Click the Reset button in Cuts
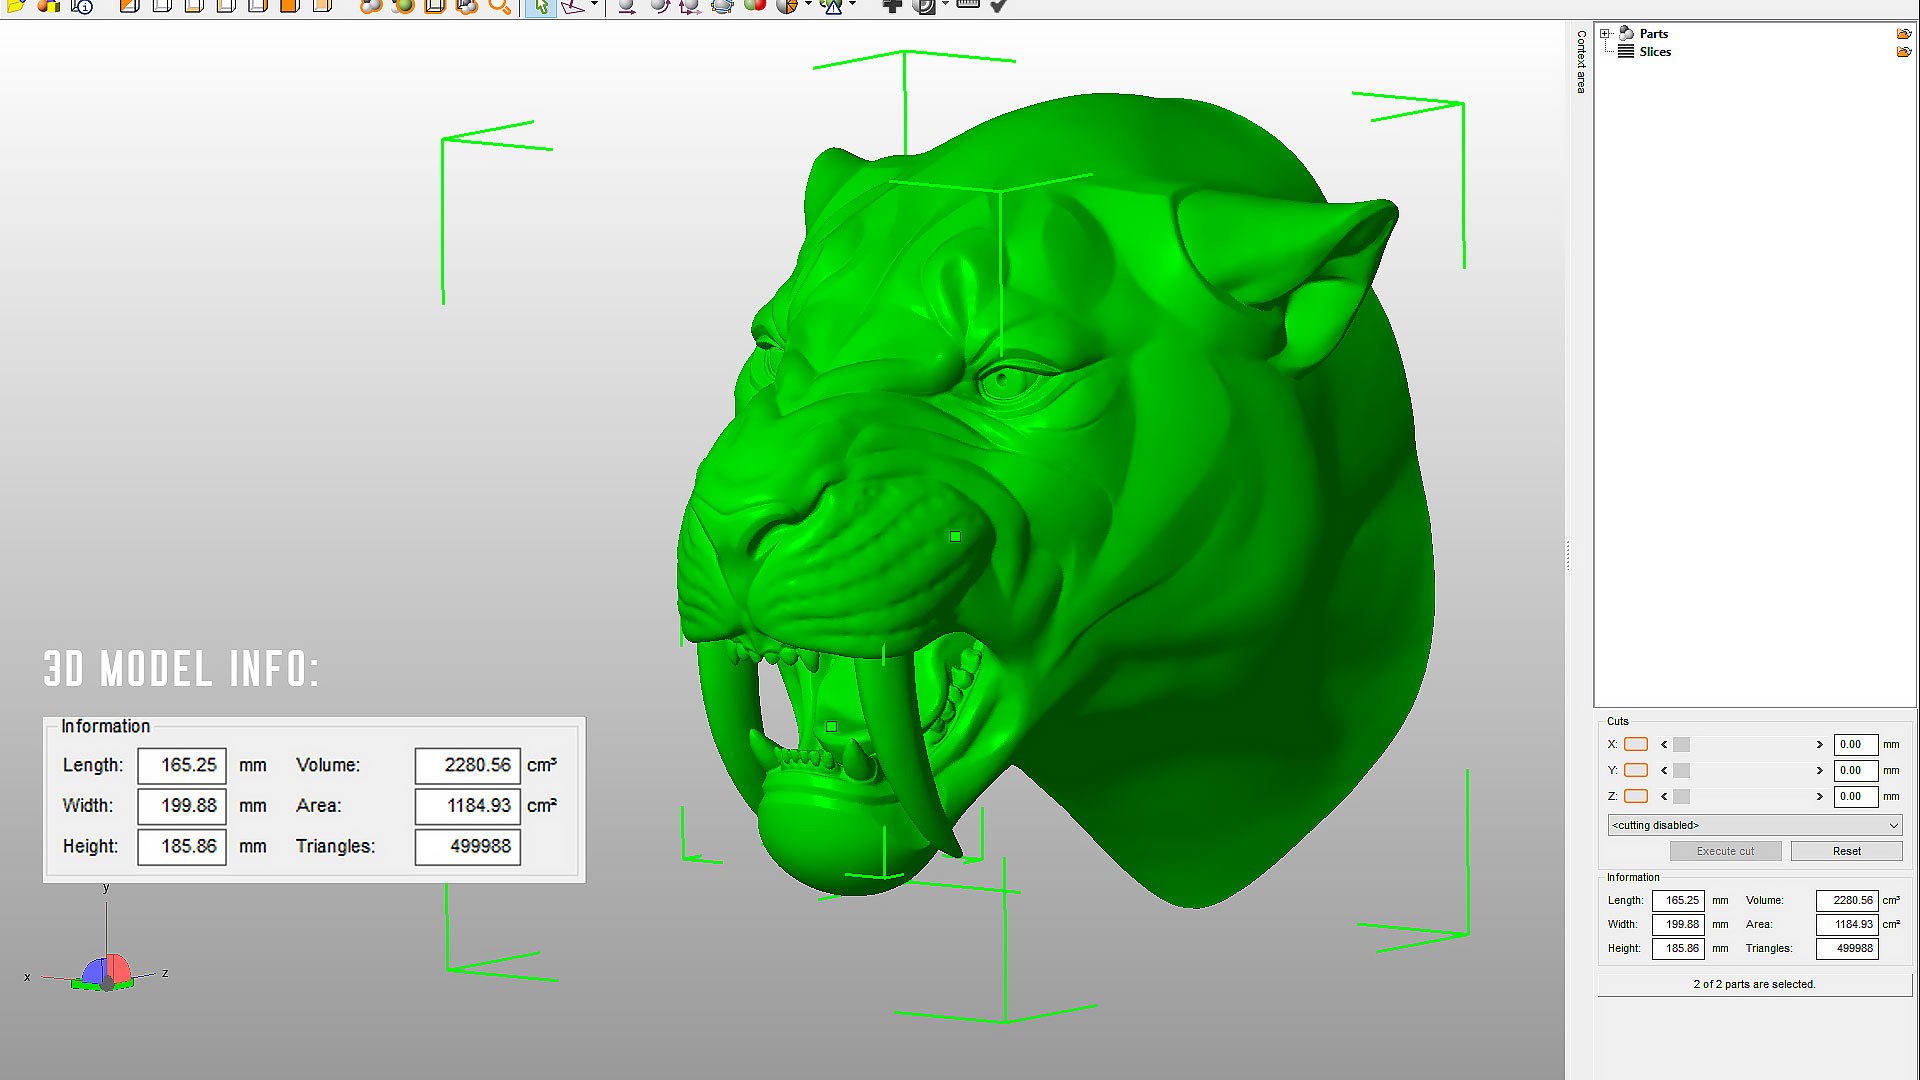This screenshot has height=1080, width=1920. click(1846, 851)
